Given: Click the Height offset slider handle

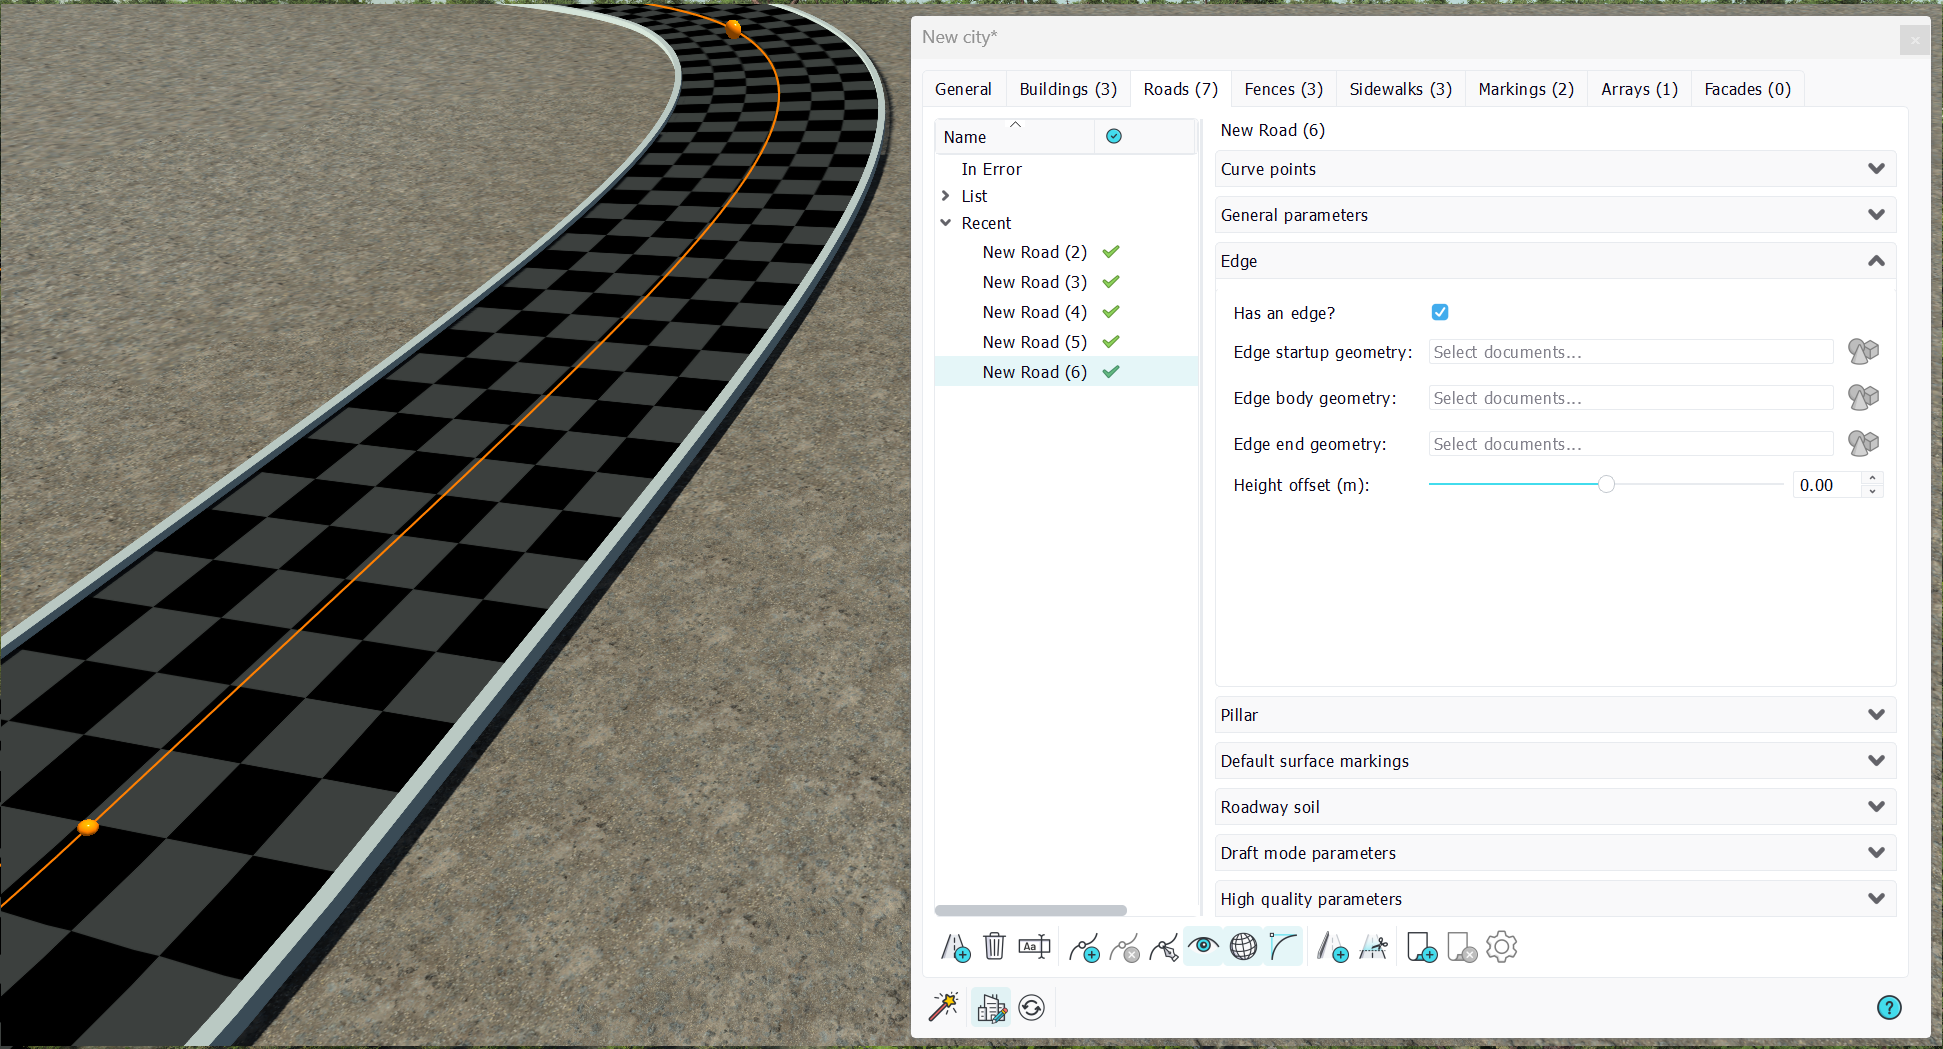Looking at the screenshot, I should [1606, 484].
